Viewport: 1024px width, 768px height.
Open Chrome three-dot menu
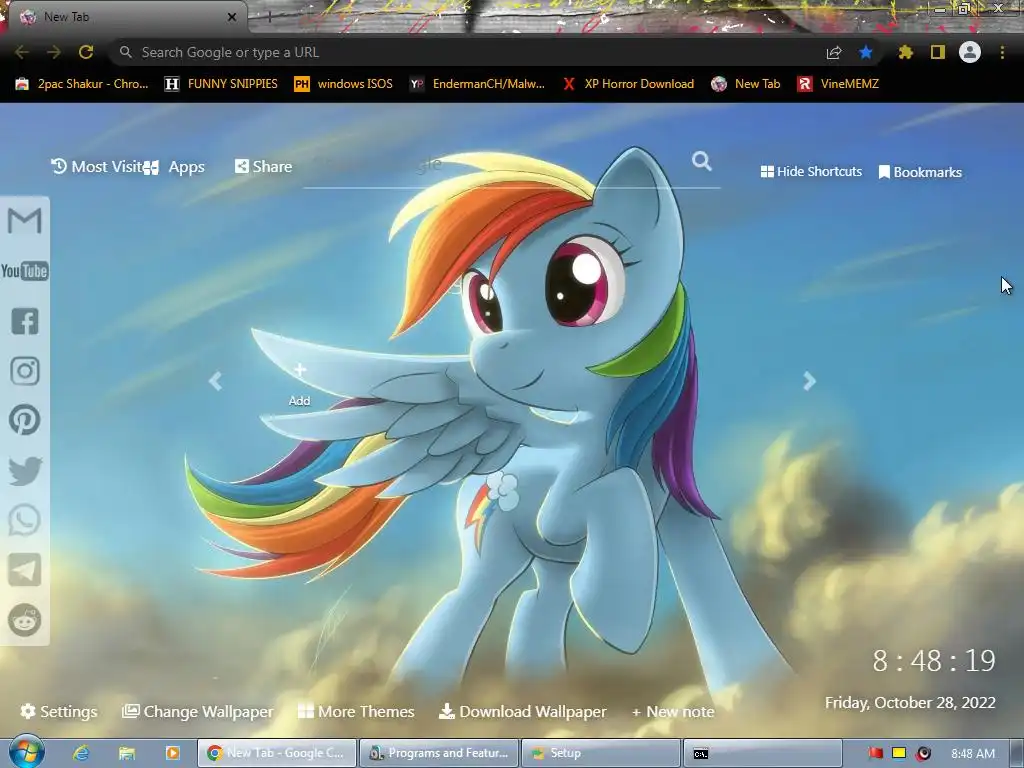(1002, 52)
